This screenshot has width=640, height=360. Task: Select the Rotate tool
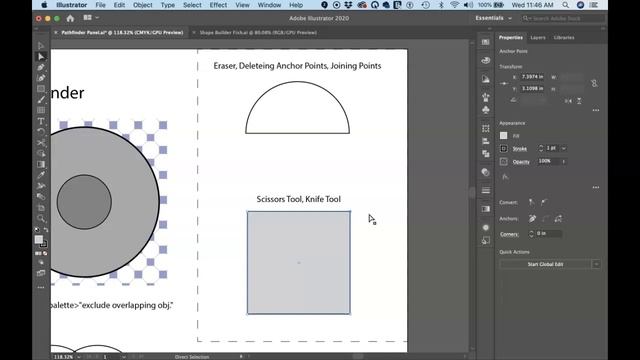[x=41, y=132]
